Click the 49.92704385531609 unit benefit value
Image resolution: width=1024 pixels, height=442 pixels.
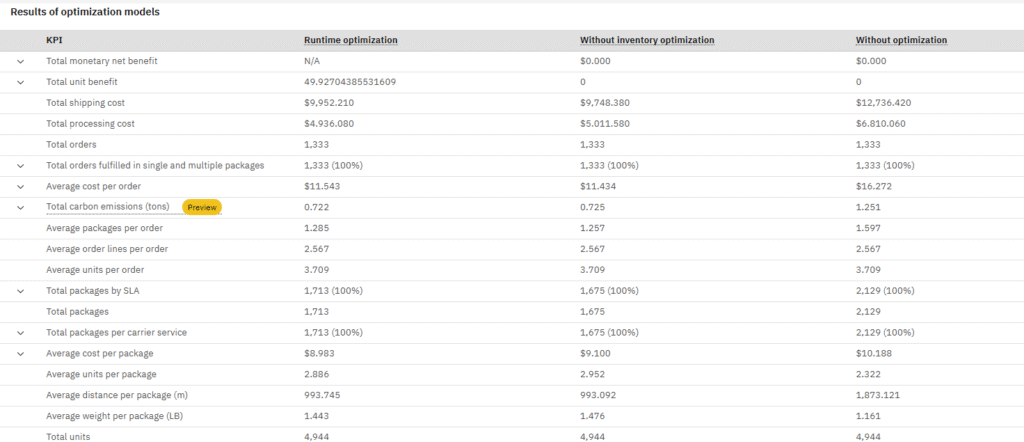350,82
